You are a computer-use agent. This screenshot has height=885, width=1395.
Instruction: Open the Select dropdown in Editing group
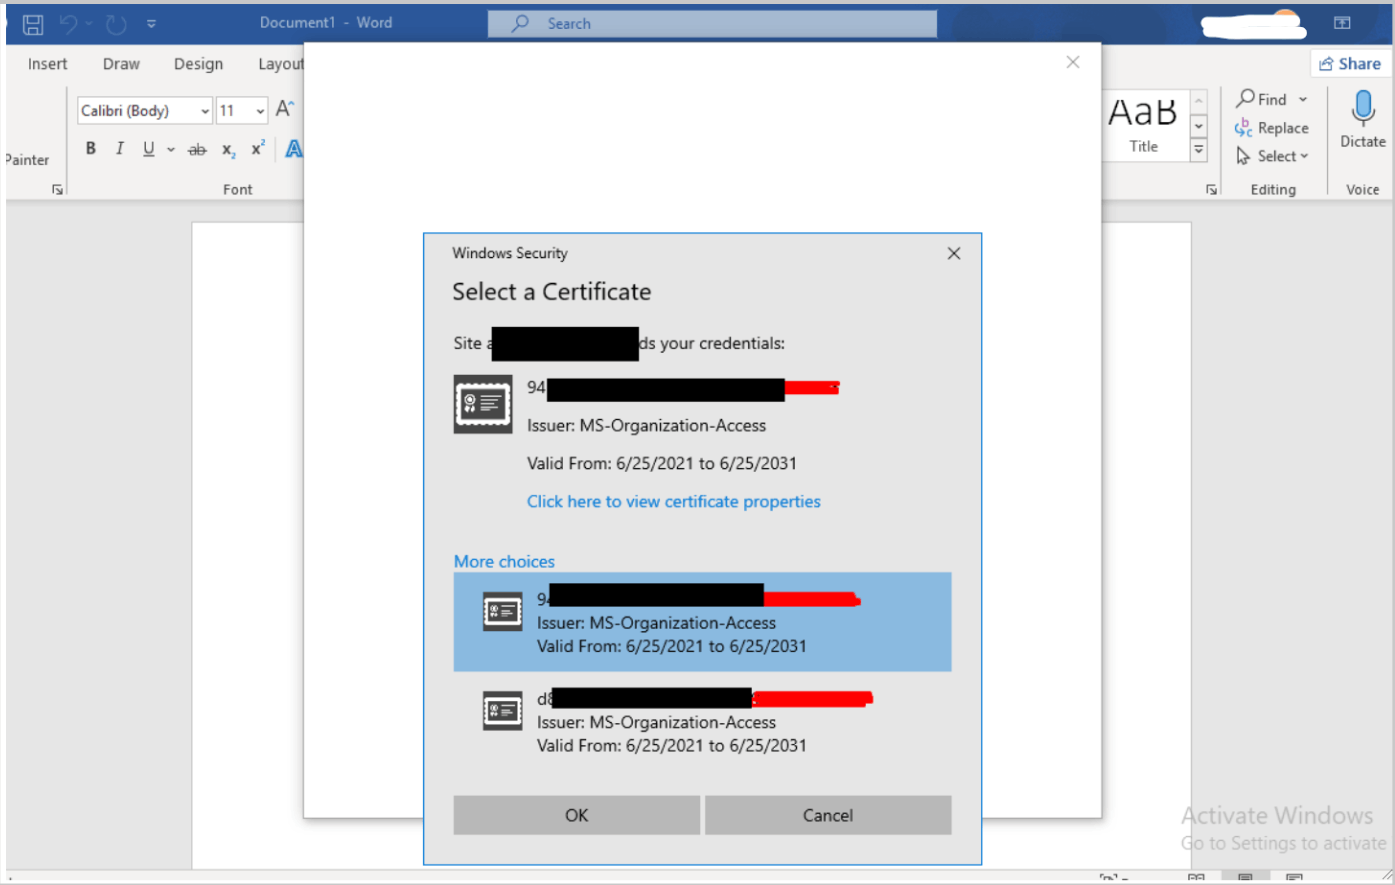(1272, 156)
